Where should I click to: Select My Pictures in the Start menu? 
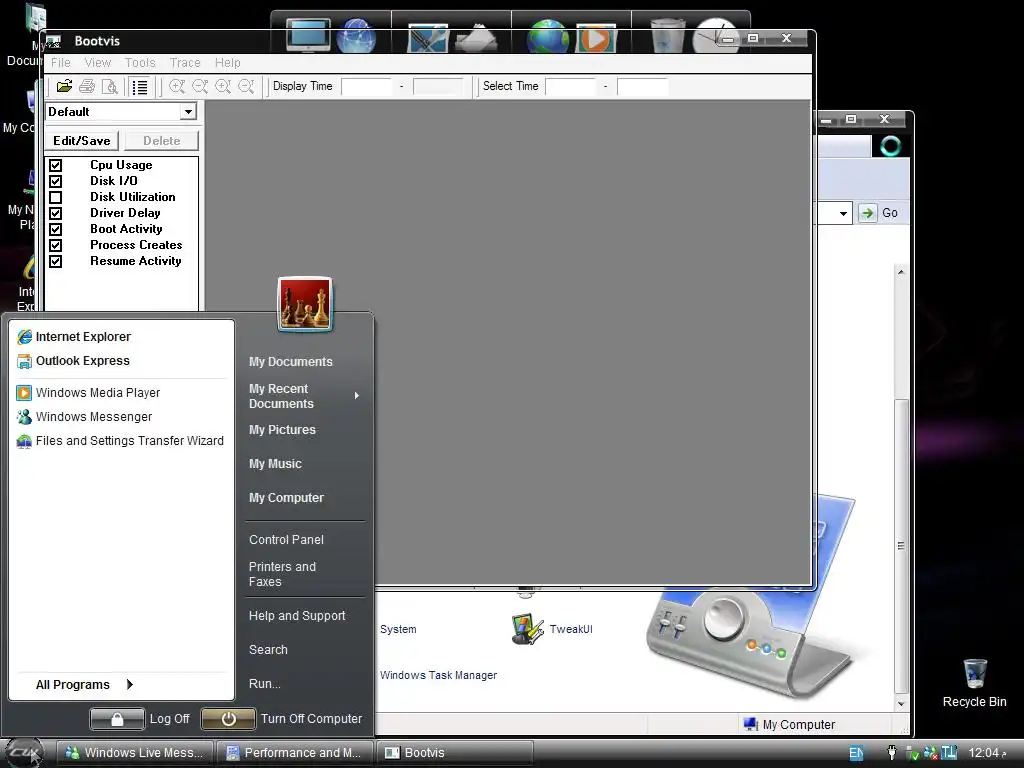(282, 430)
